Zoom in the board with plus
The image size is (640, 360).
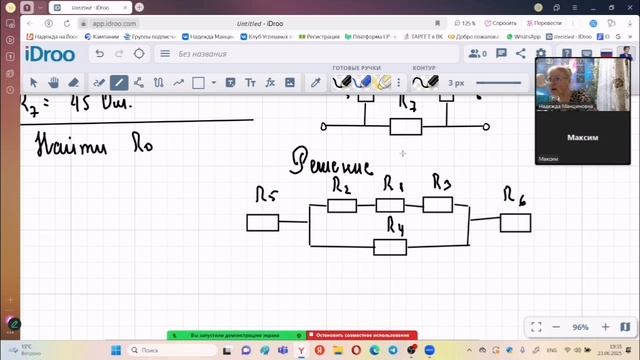(x=605, y=327)
